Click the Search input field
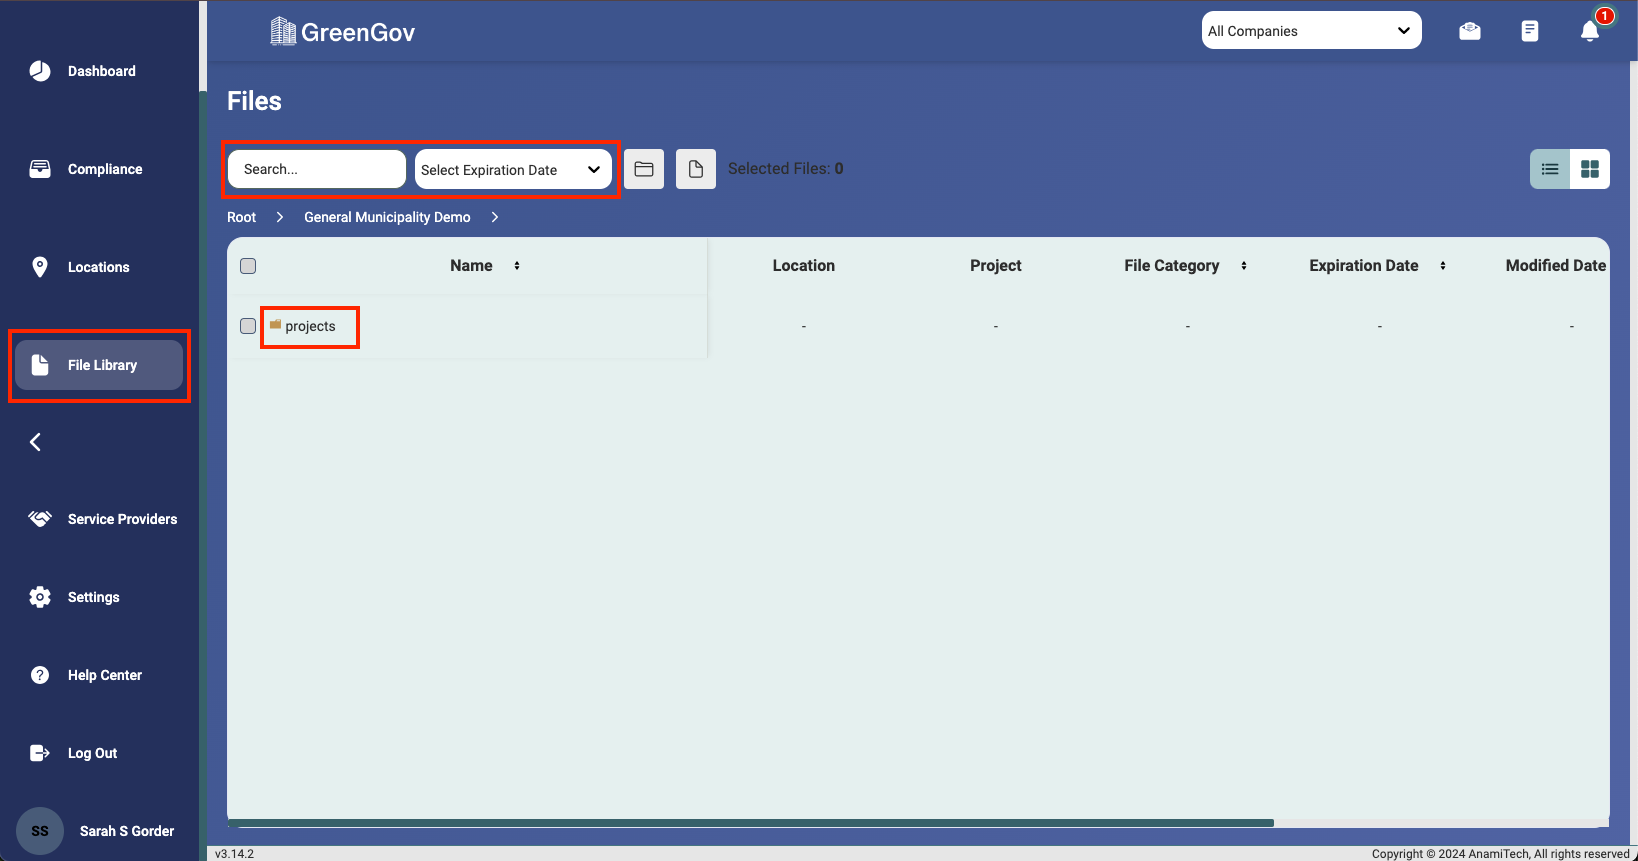 317,169
